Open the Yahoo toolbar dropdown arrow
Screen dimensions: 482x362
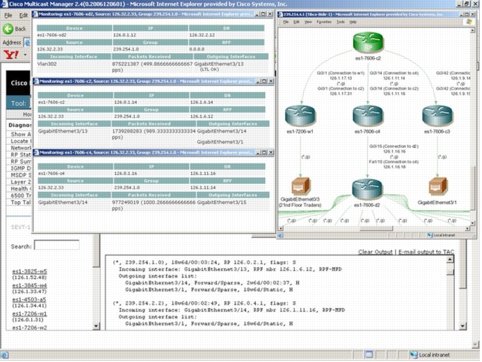(x=25, y=55)
